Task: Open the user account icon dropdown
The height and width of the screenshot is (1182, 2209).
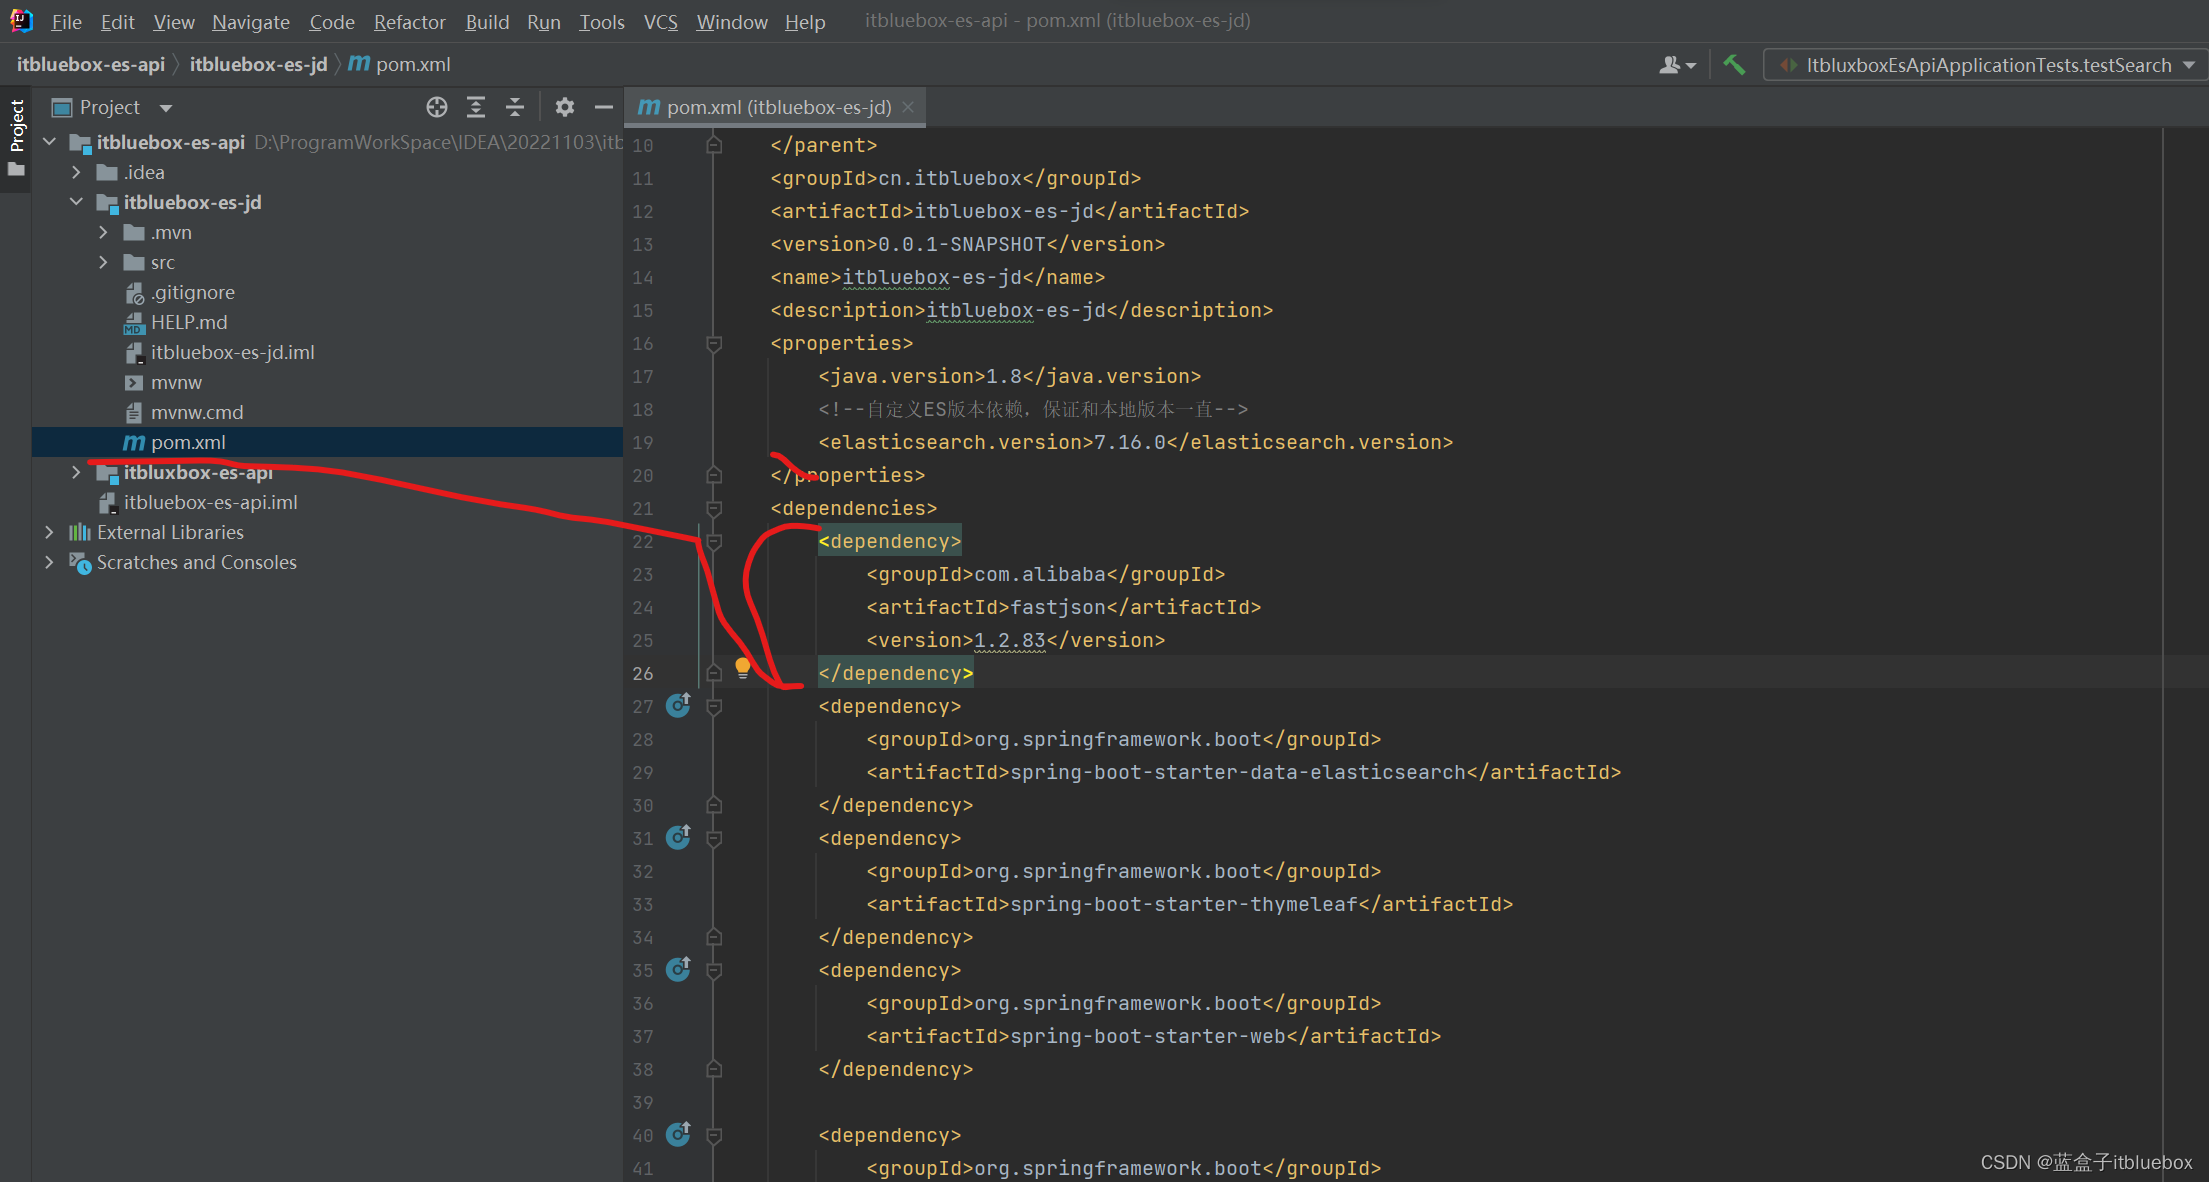Action: point(1677,65)
